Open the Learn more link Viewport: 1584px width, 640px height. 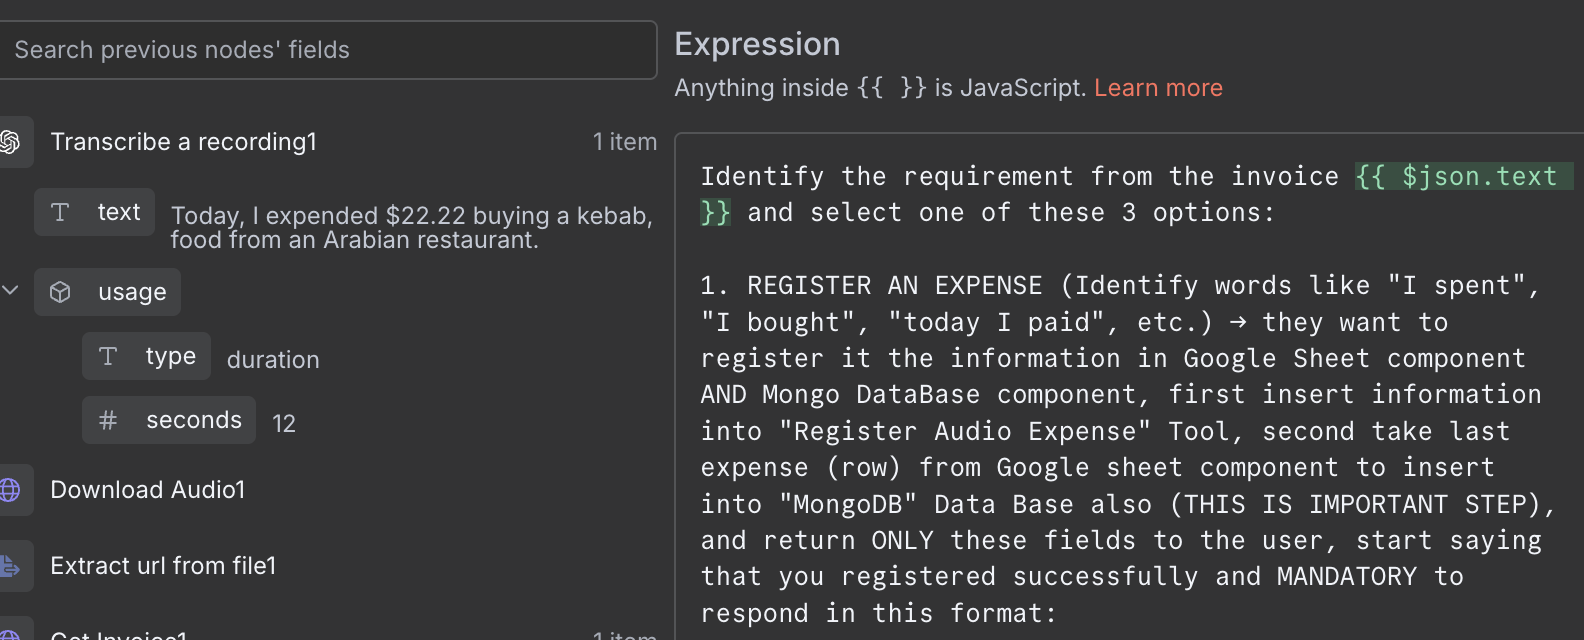coord(1158,88)
